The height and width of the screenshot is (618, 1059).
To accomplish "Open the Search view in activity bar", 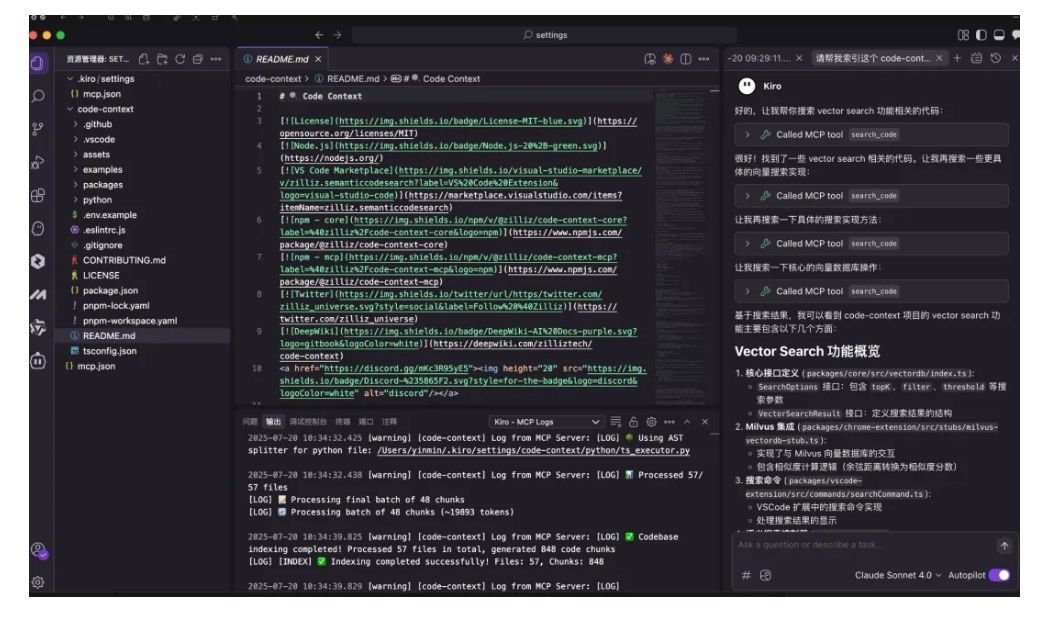I will coord(38,96).
